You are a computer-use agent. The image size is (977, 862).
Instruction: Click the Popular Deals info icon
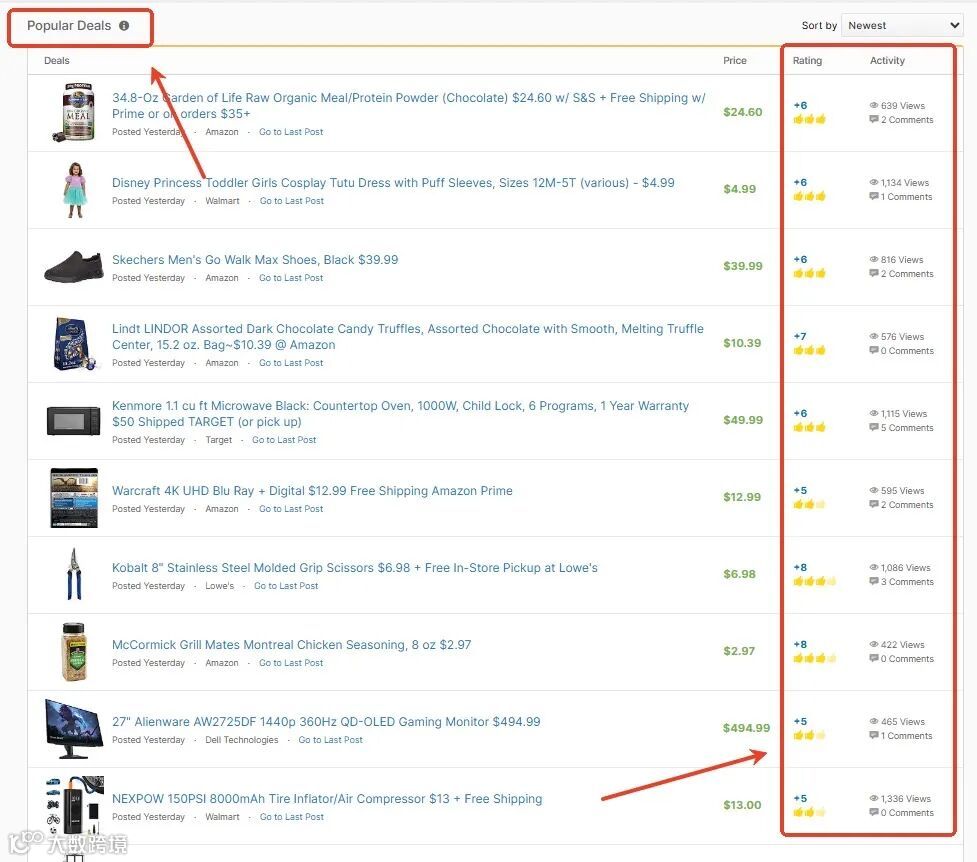click(x=124, y=26)
